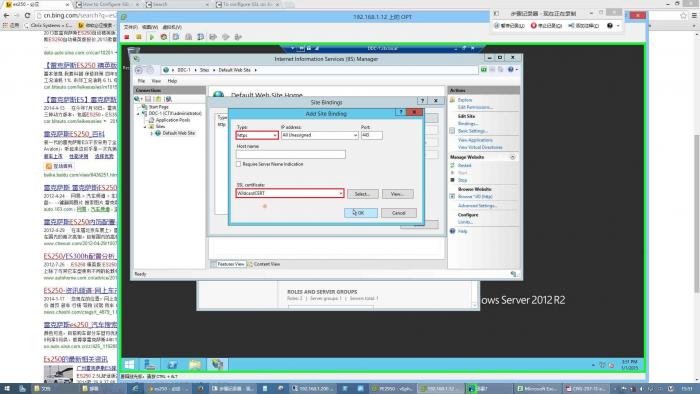Open the SSL certificate WildcastCERT dropdown
Viewport: 700px width, 394px height.
pos(290,193)
